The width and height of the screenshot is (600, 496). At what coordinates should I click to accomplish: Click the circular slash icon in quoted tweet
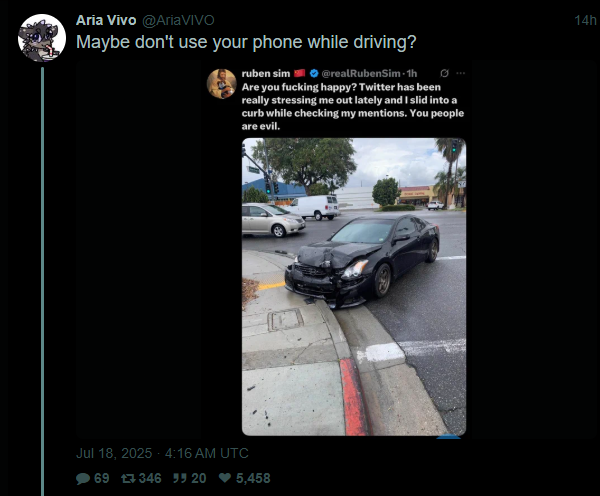tap(444, 73)
